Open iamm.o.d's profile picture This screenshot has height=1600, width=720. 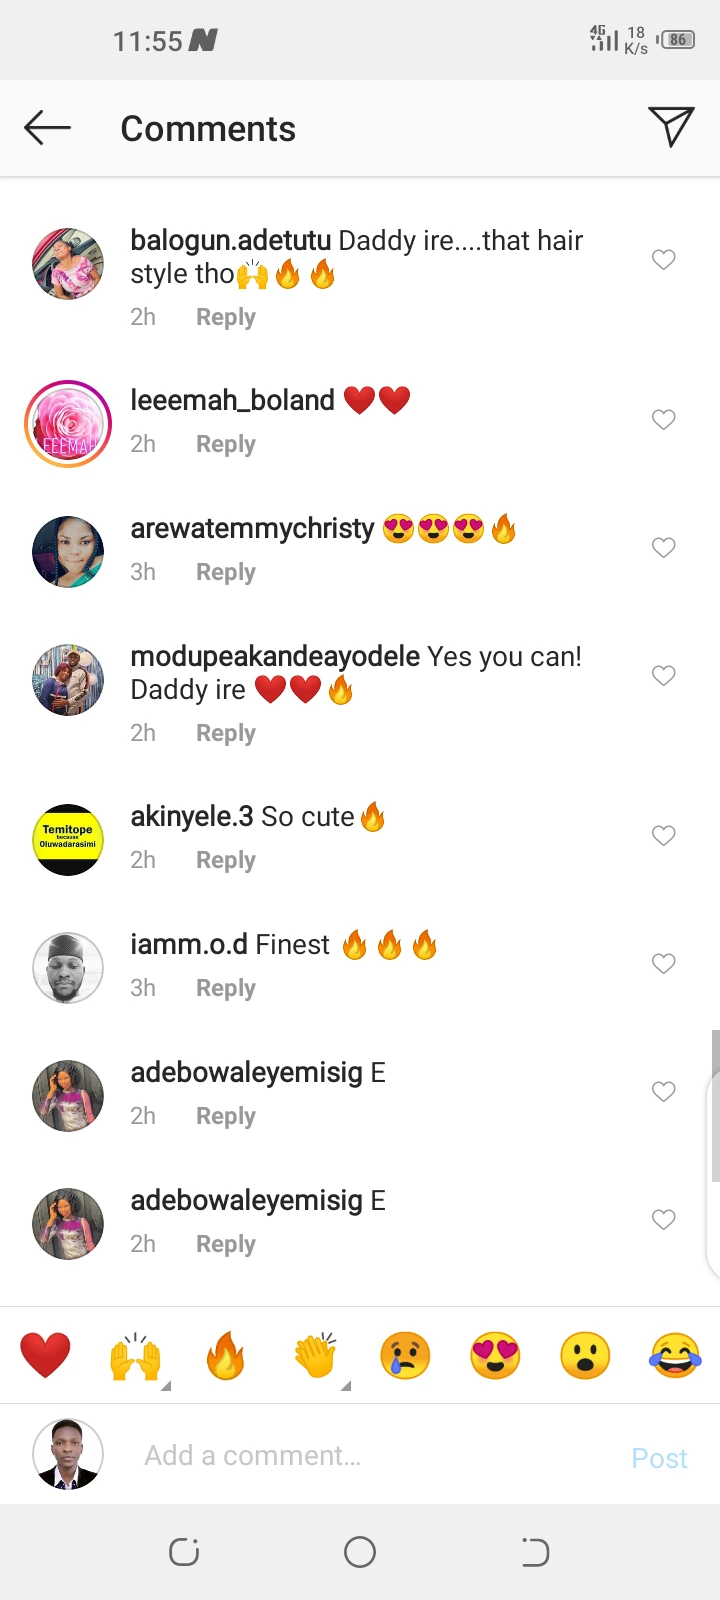[68, 968]
